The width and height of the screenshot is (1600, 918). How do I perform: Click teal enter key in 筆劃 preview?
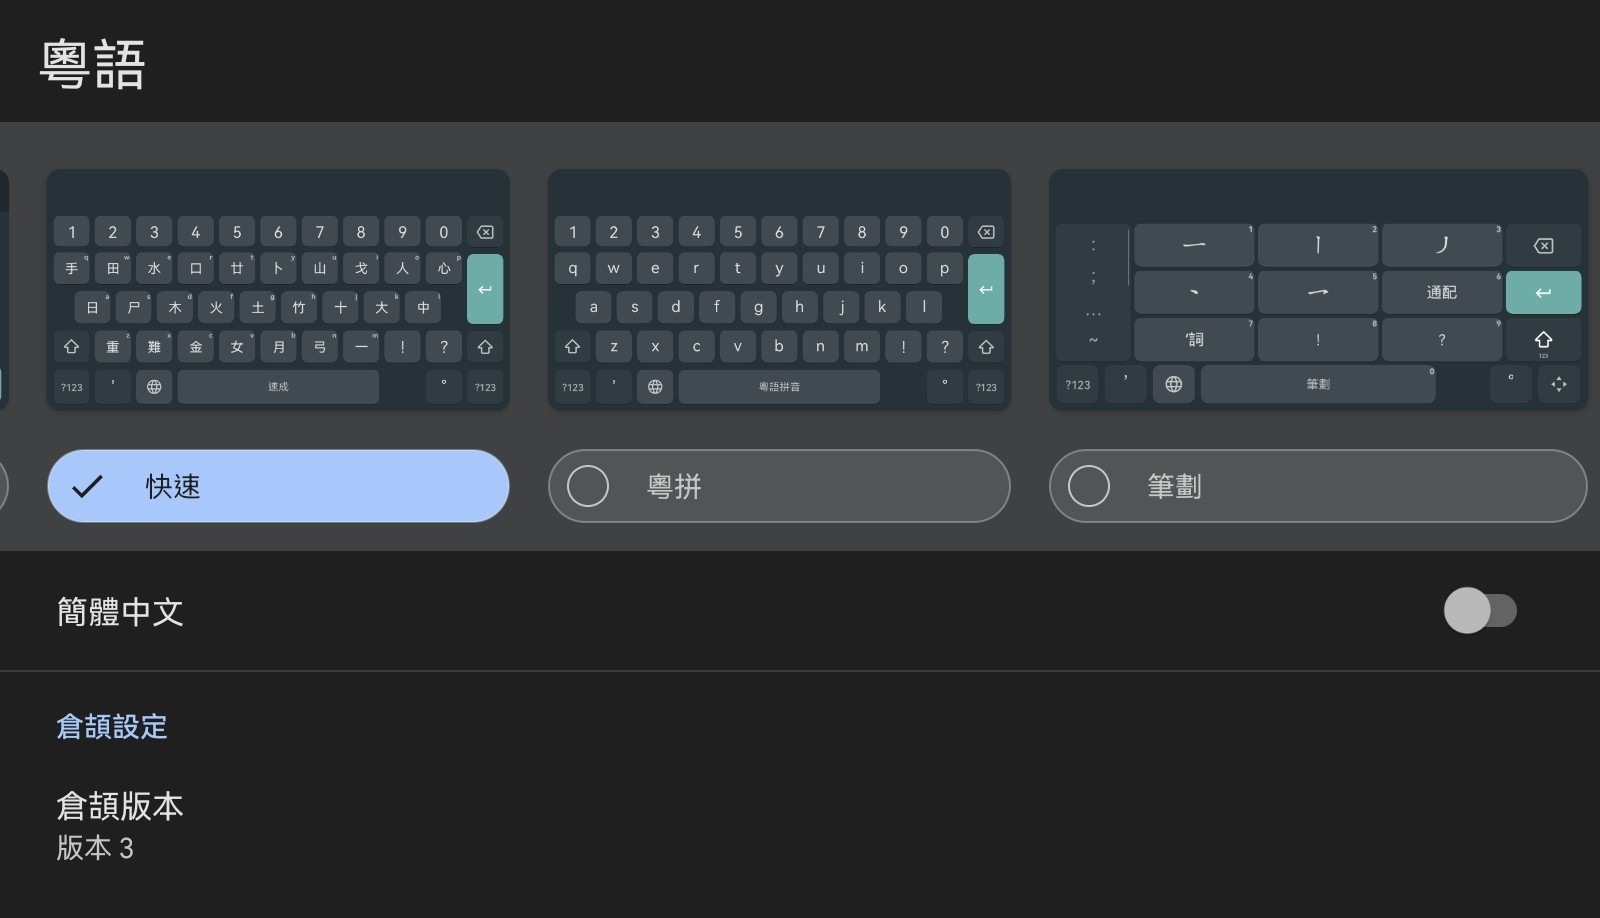tap(1543, 292)
